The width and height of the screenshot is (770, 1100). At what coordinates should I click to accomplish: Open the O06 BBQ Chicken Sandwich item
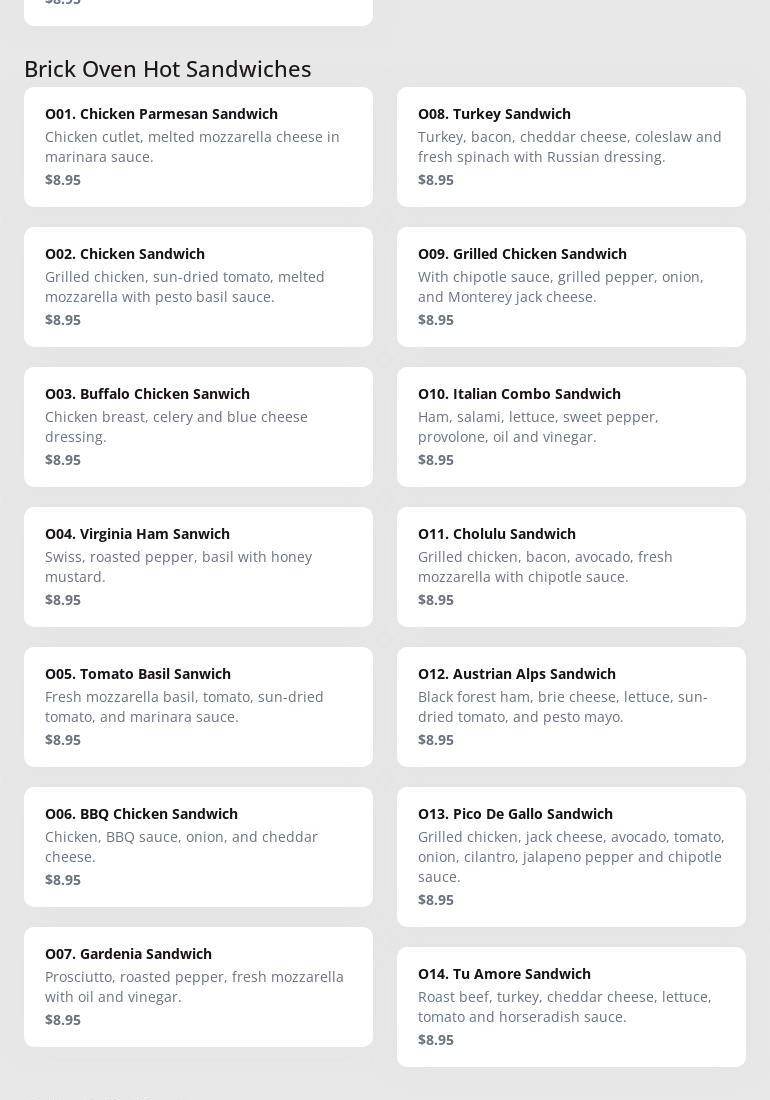142,814
